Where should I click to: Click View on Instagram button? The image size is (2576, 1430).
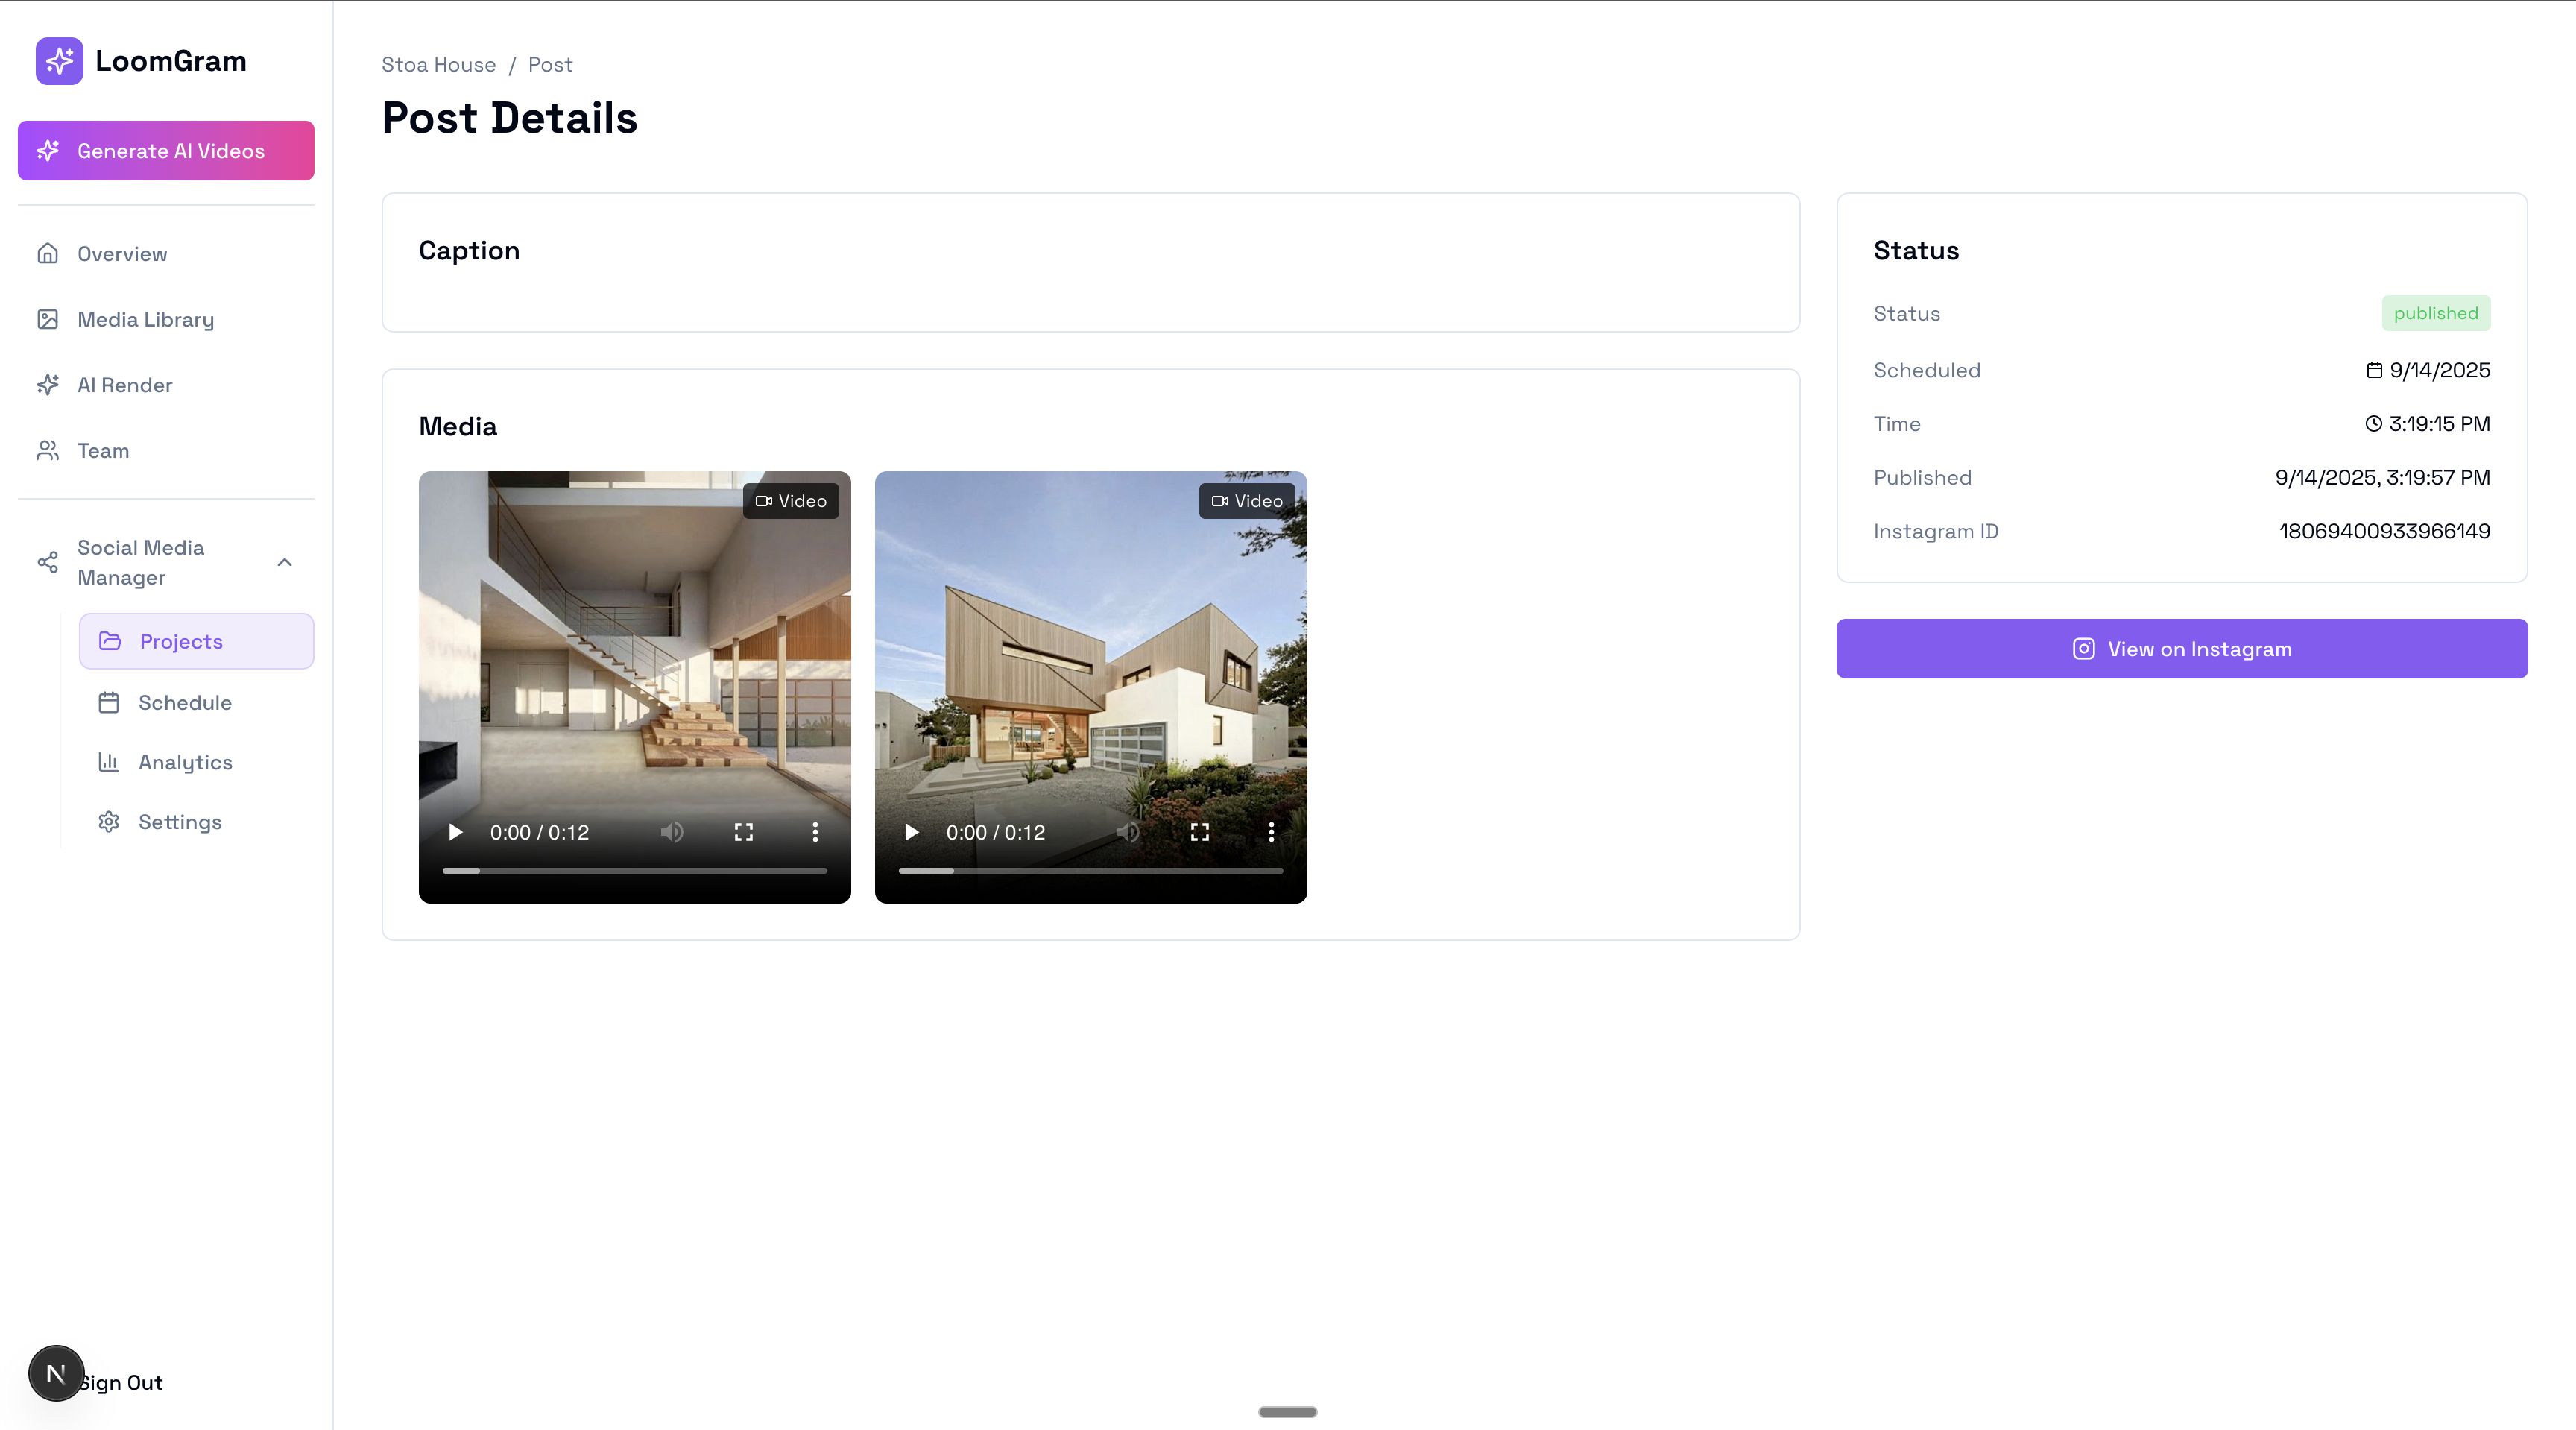click(x=2181, y=649)
